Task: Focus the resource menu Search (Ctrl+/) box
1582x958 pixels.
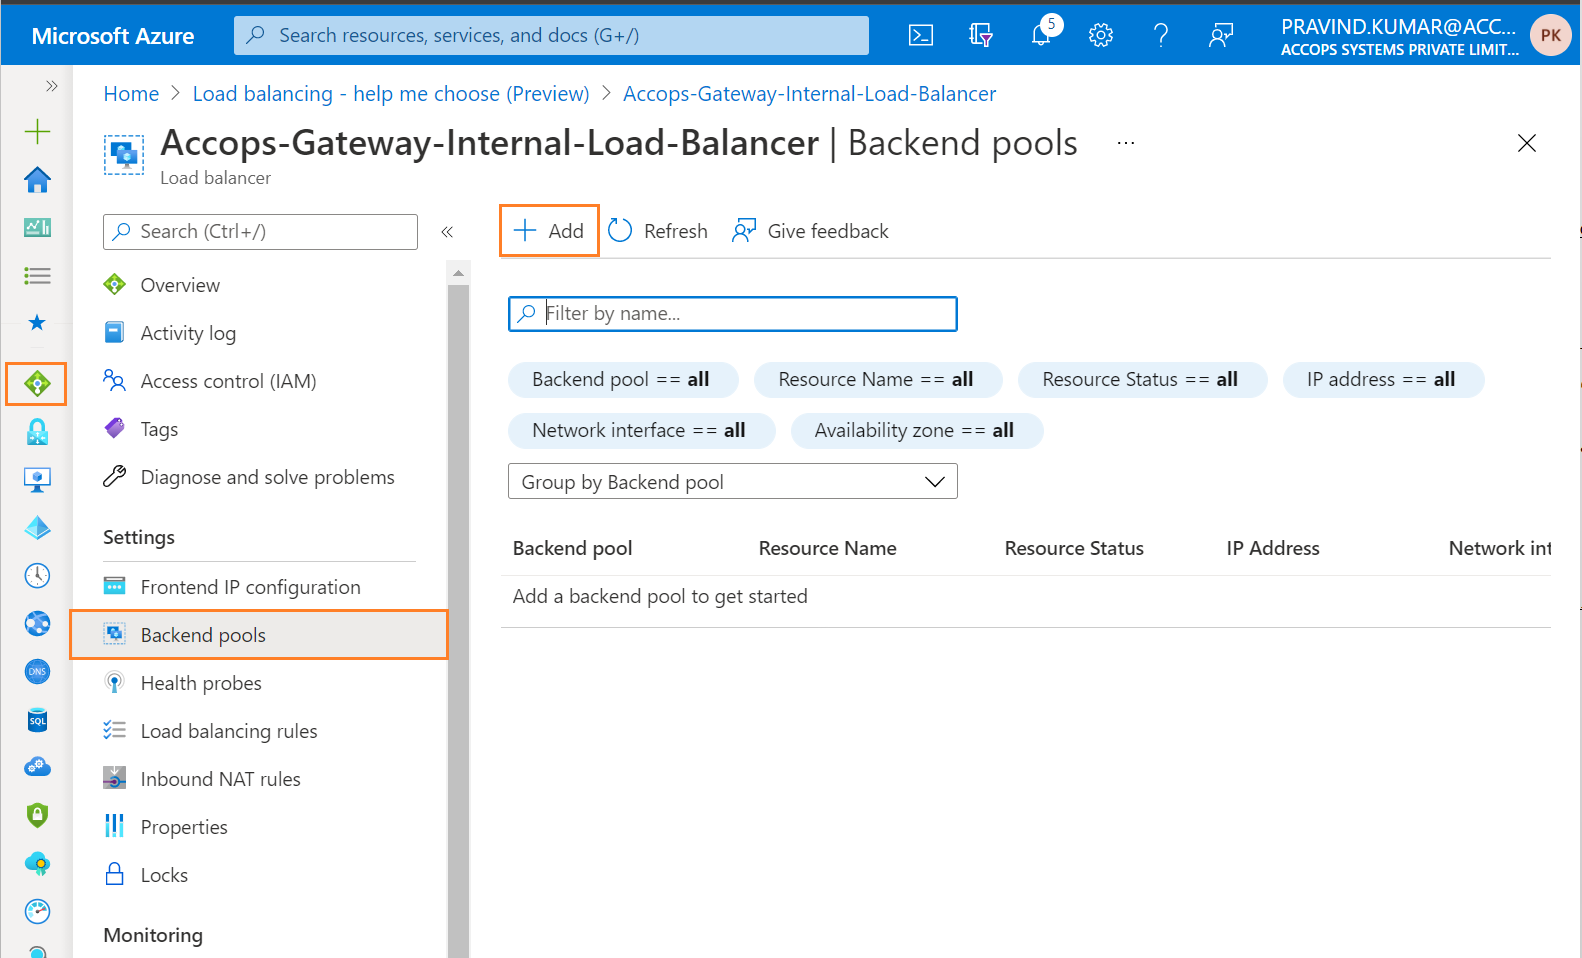Action: (x=260, y=232)
